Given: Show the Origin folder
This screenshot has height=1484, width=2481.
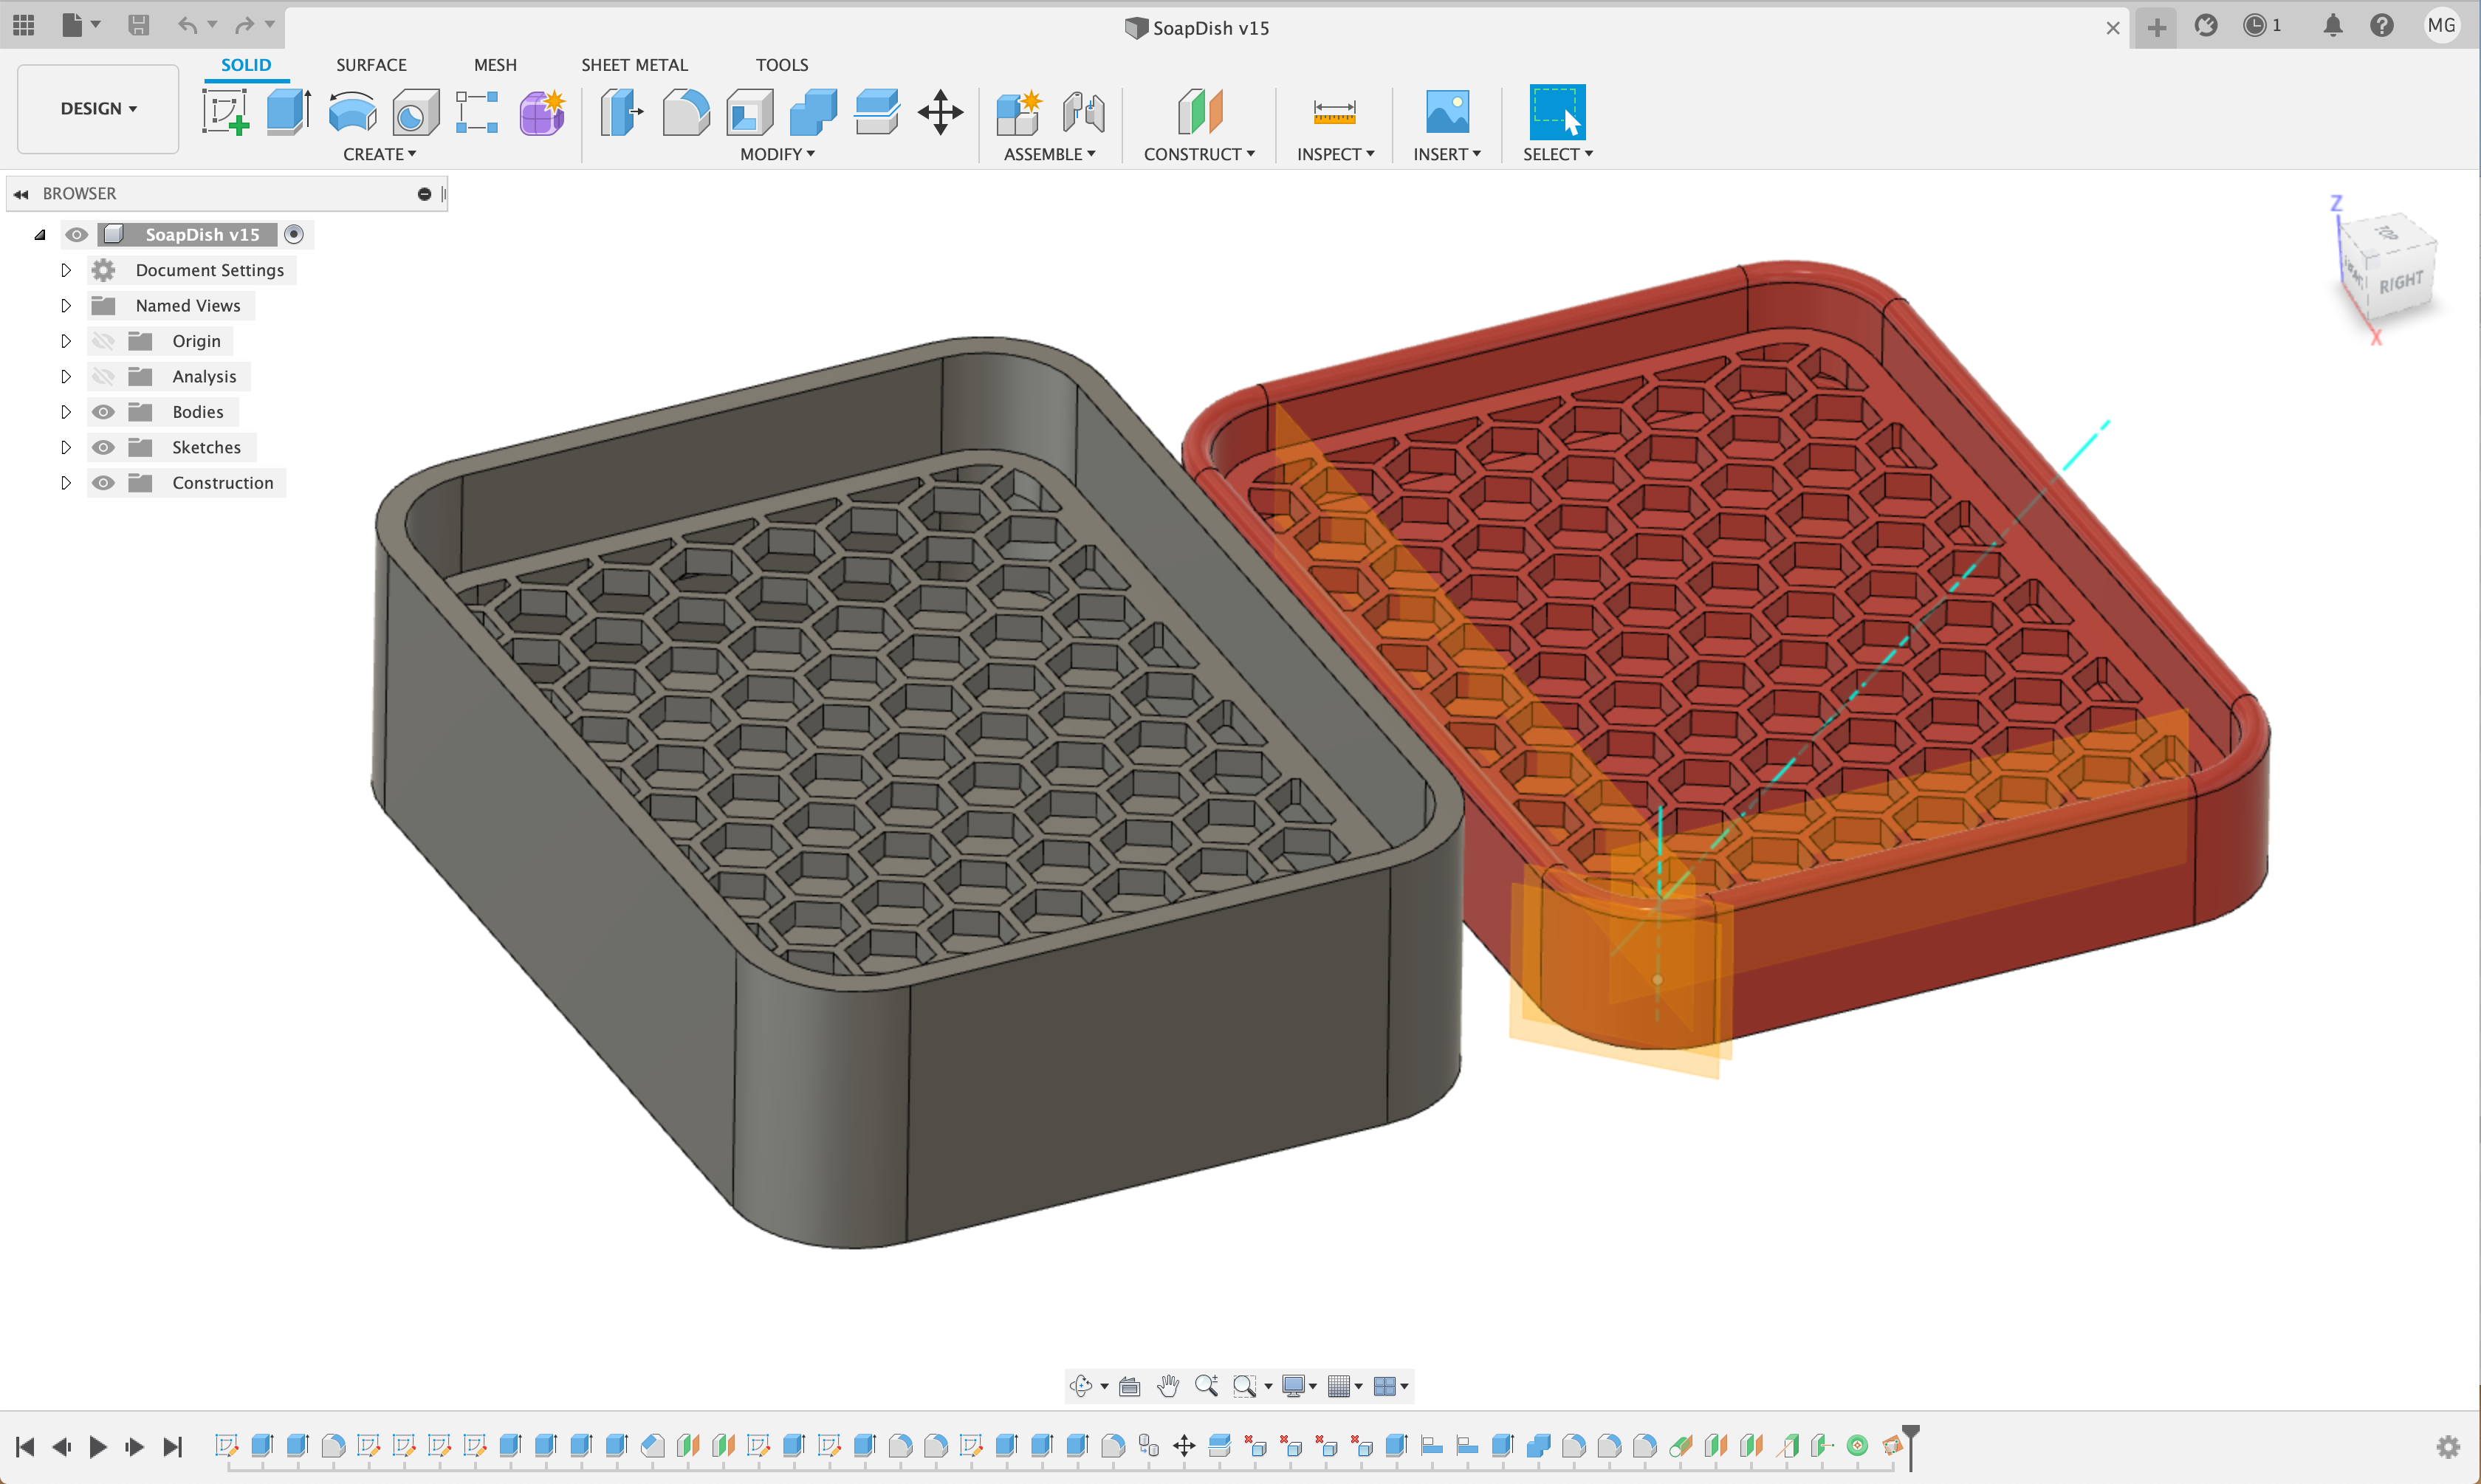Looking at the screenshot, I should [103, 341].
